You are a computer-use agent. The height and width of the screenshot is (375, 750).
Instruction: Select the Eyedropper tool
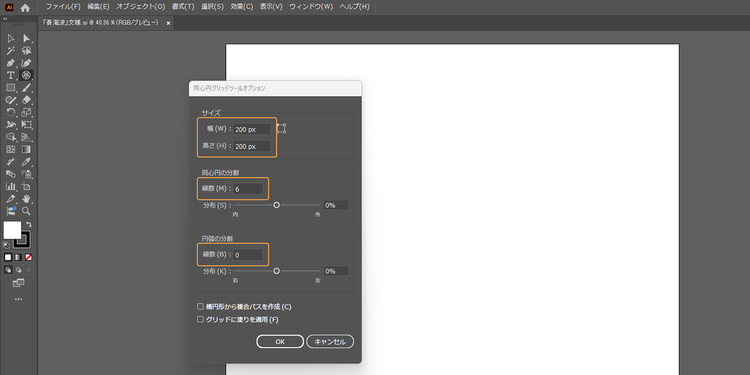coord(26,162)
